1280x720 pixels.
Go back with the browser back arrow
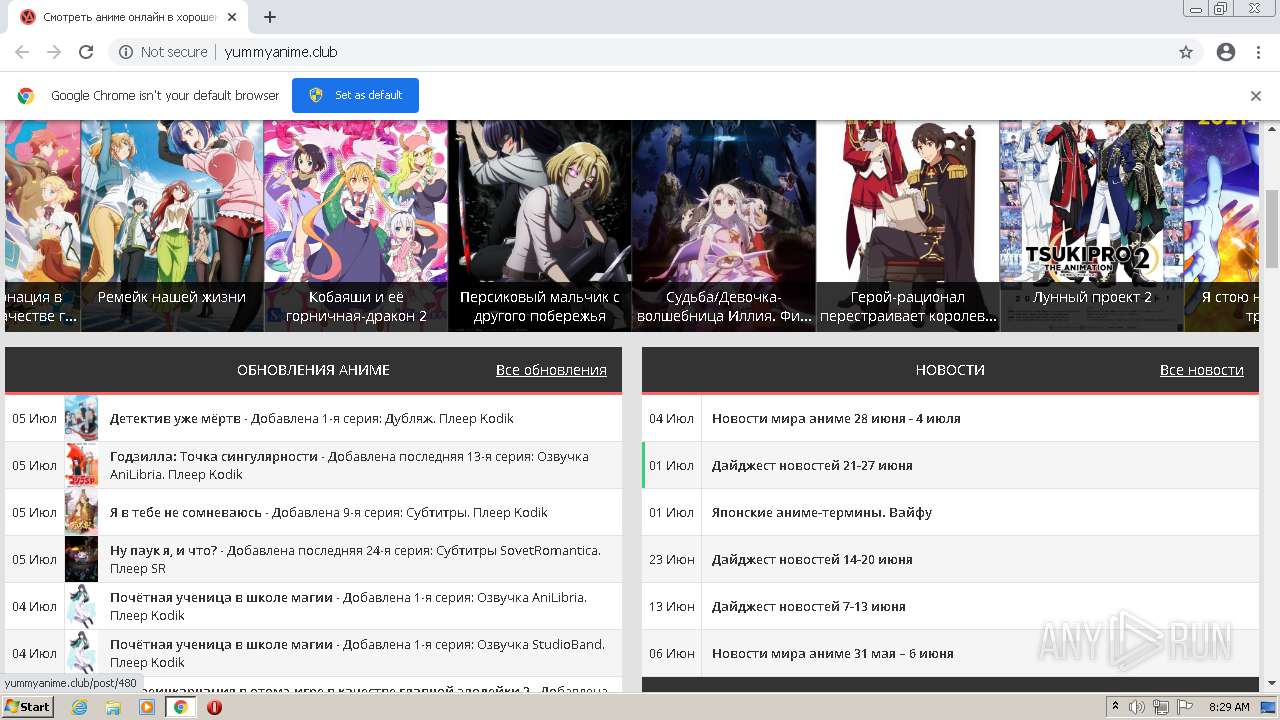(22, 52)
